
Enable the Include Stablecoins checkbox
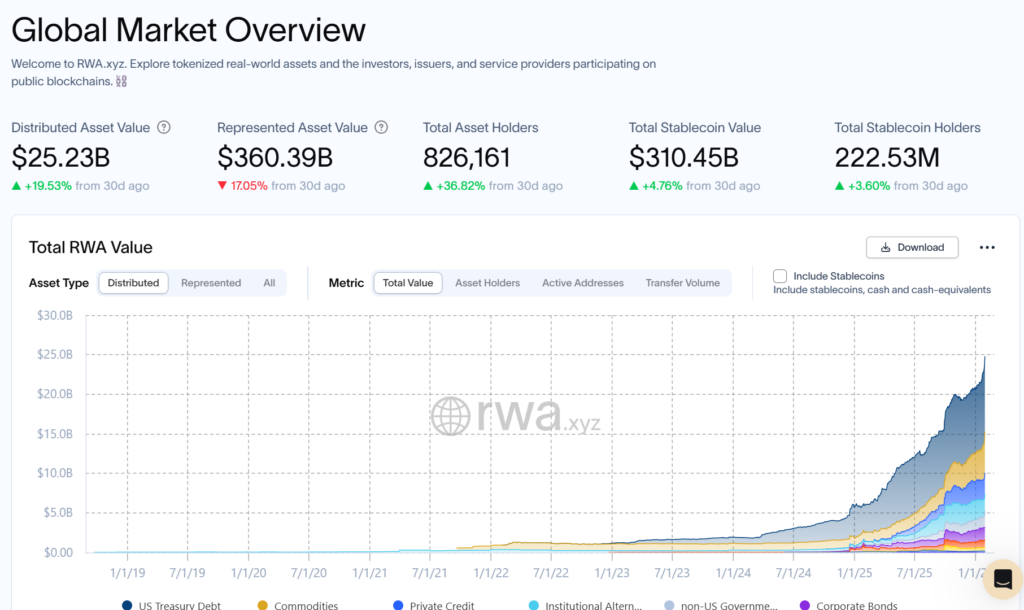point(780,276)
